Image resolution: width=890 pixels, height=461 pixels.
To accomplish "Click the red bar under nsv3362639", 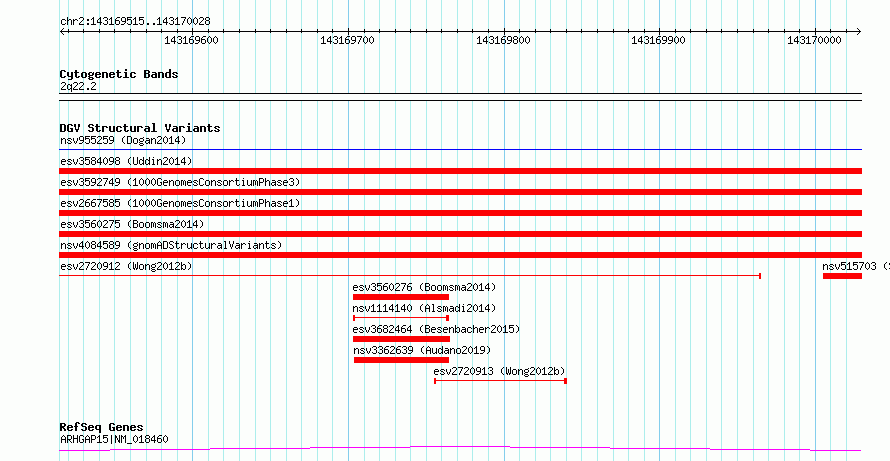I will click(401, 360).
